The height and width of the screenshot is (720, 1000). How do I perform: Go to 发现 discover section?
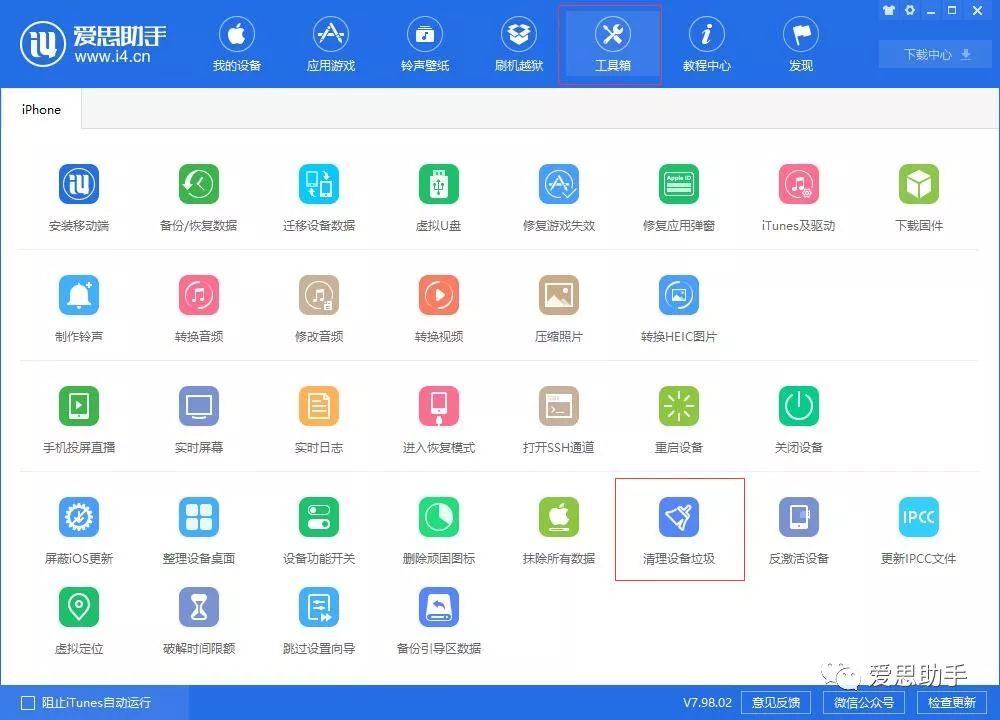click(801, 45)
